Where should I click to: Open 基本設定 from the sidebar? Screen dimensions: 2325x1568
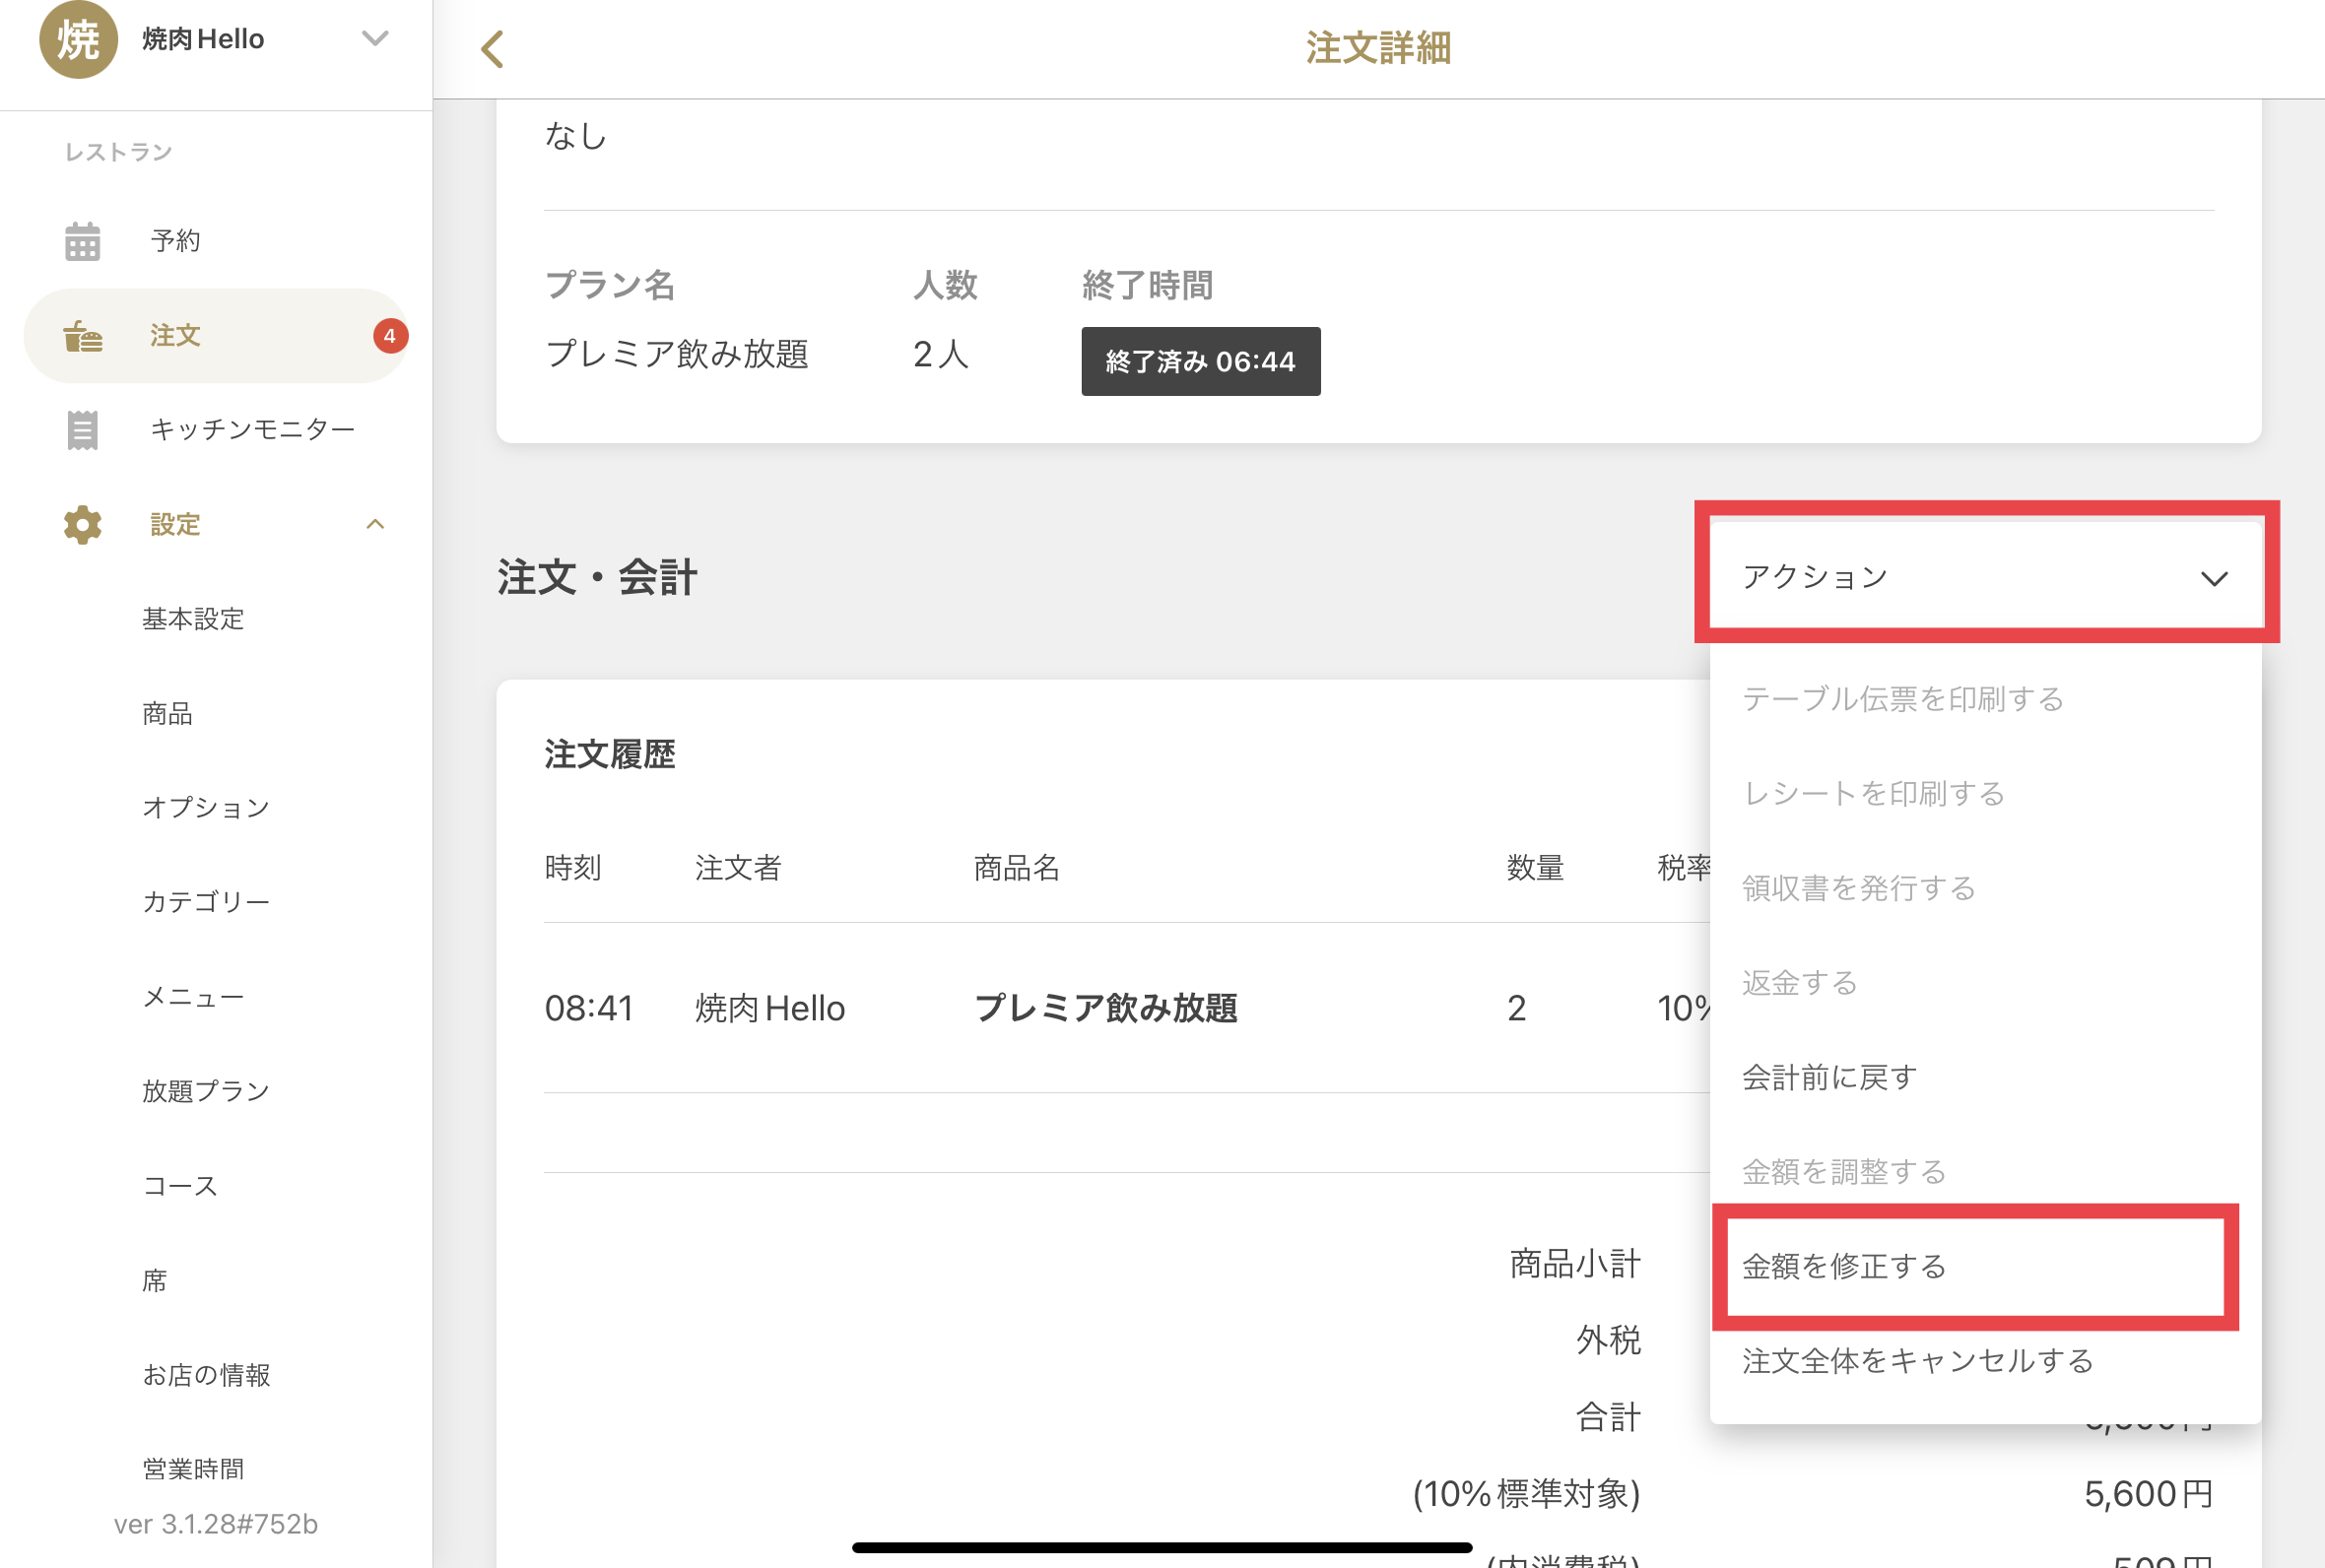click(194, 619)
